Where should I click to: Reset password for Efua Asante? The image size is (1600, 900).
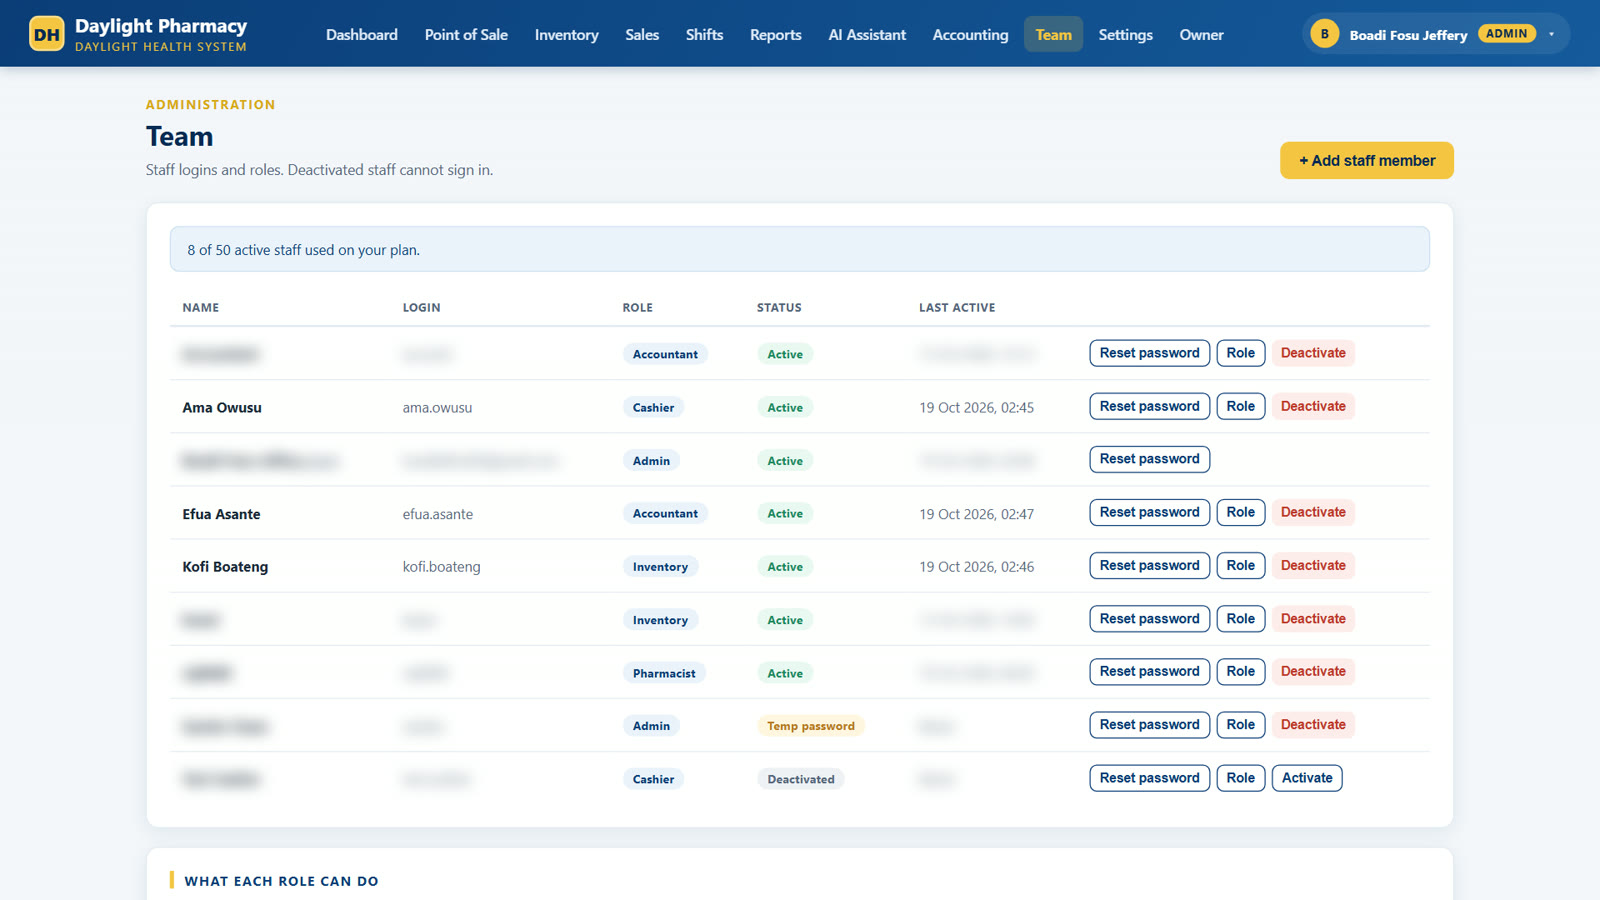click(1149, 512)
